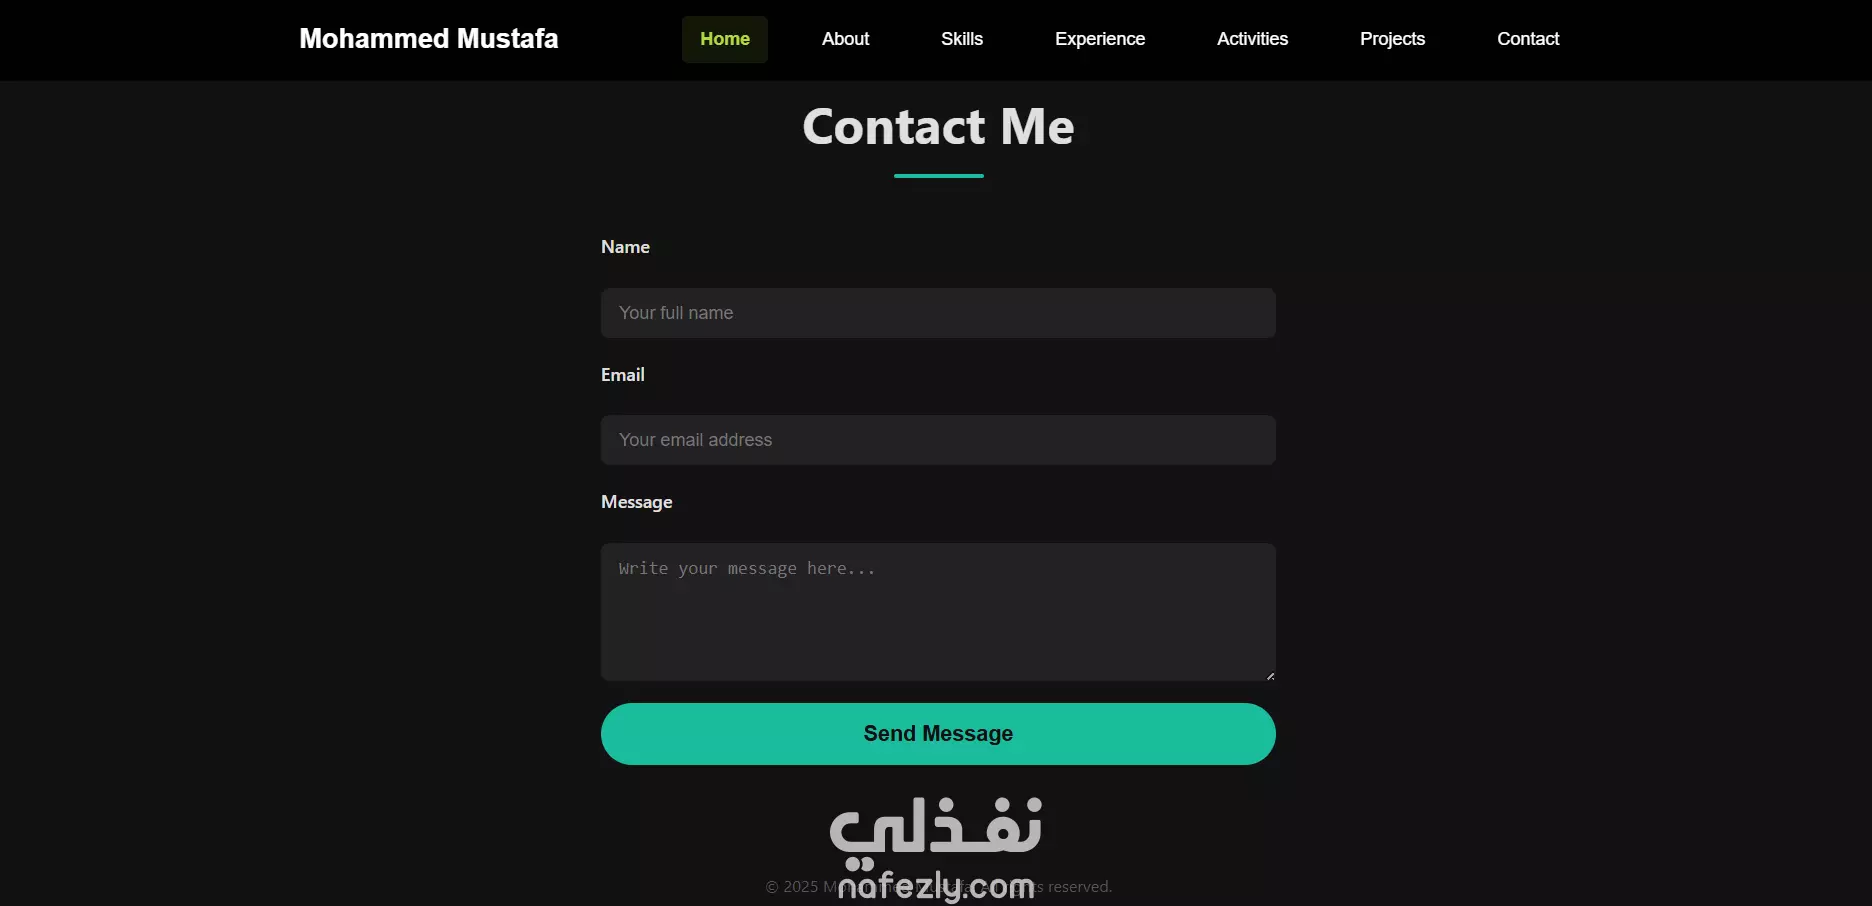Focus the 'Your email address' input field

coord(938,440)
